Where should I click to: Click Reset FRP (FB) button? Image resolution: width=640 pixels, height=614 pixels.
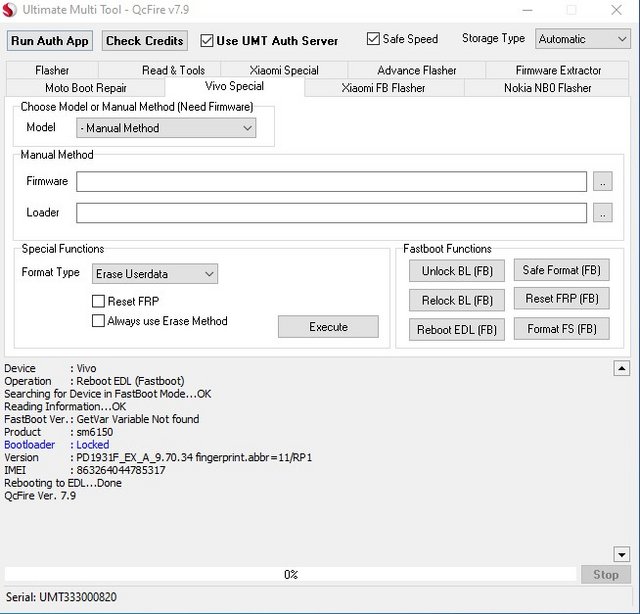point(561,298)
